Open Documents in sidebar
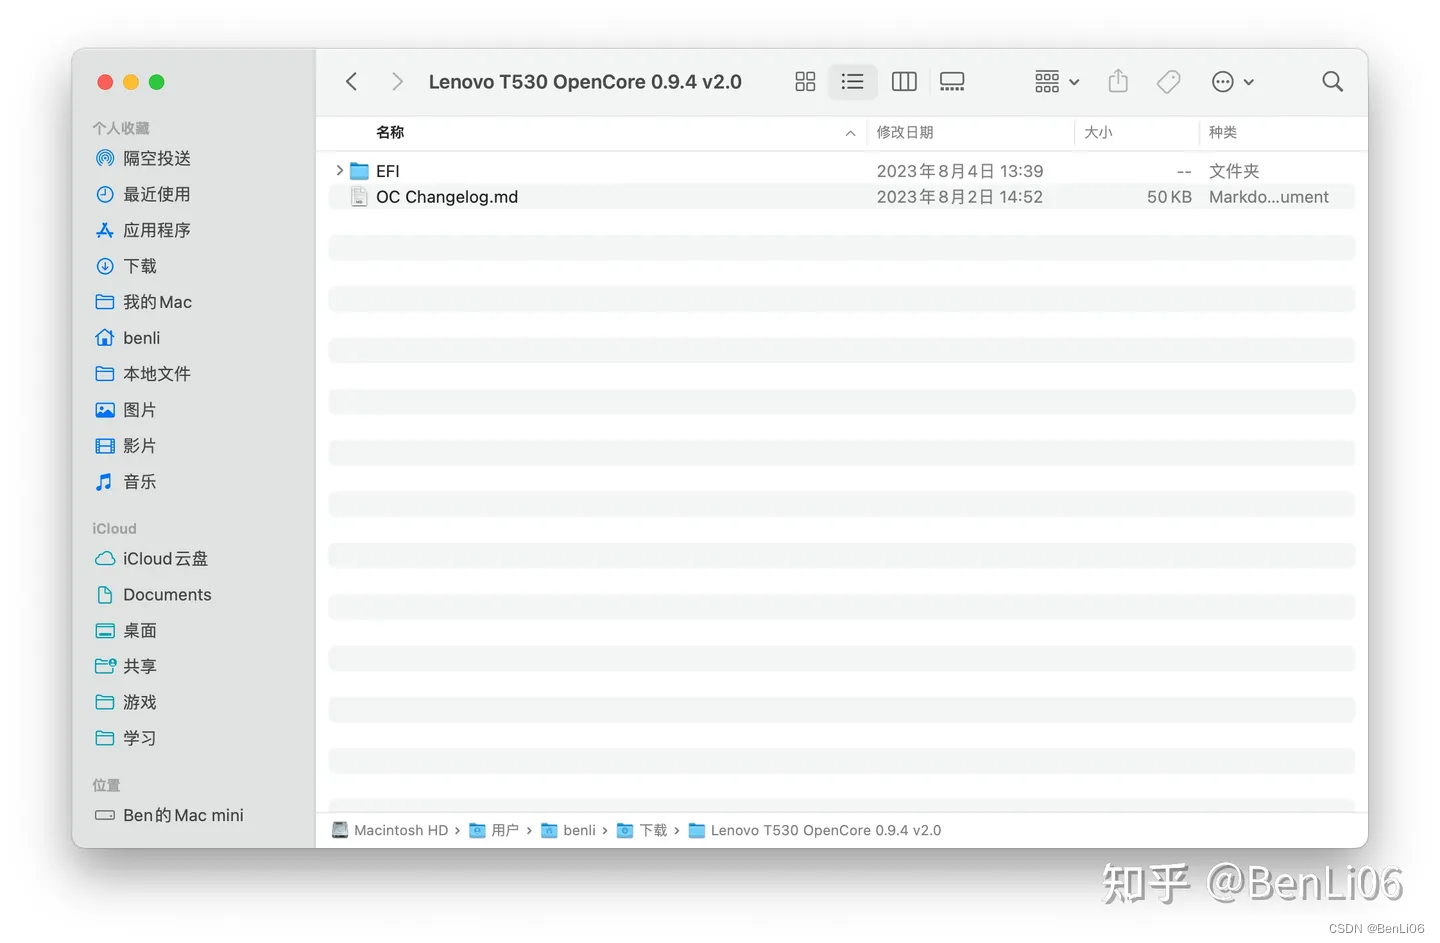The image size is (1440, 943). click(x=153, y=595)
